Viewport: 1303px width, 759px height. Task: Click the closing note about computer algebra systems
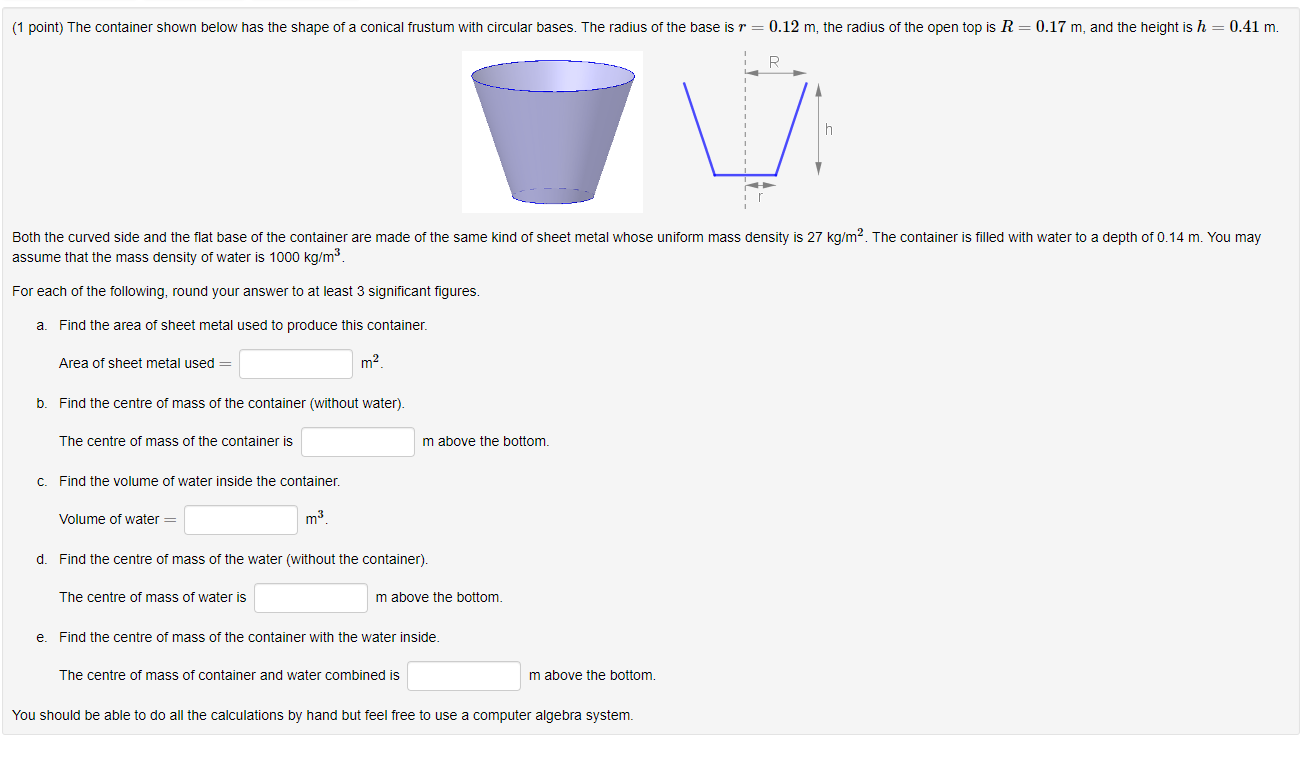click(320, 715)
